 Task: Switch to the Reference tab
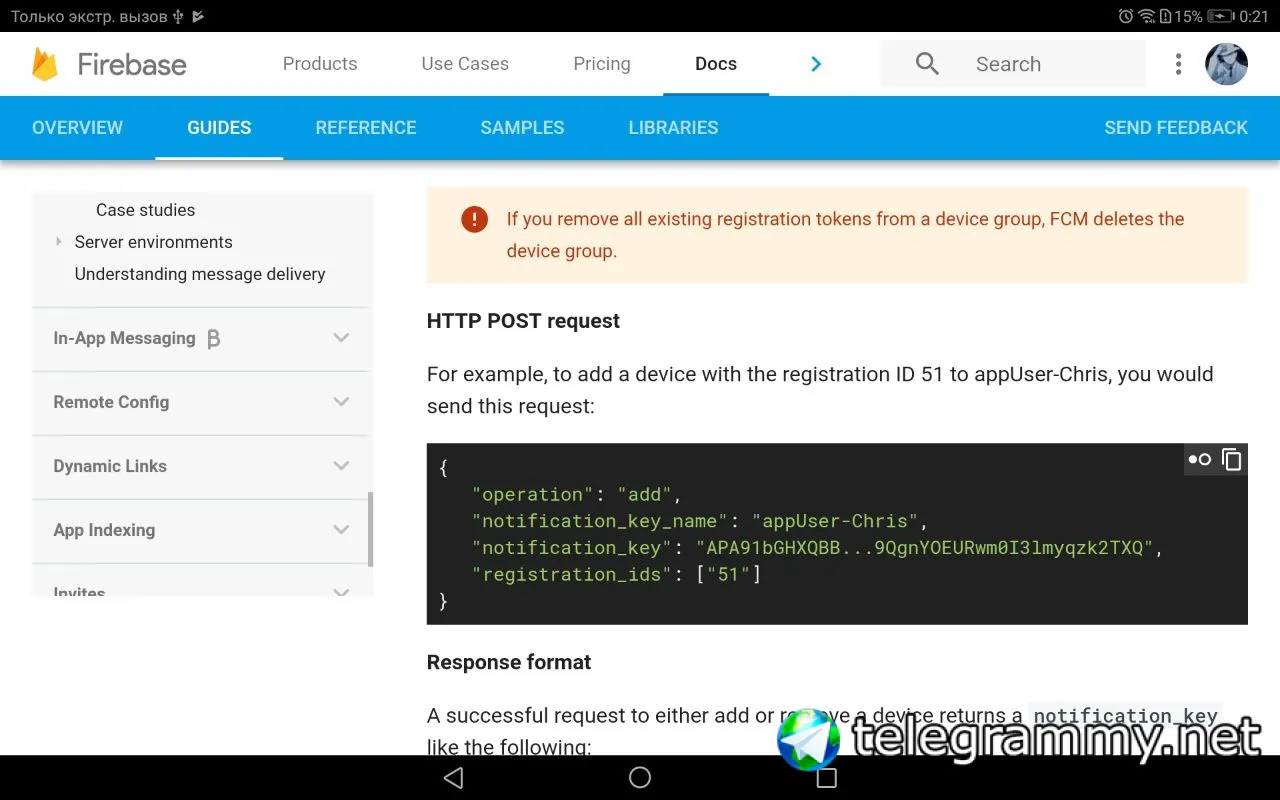[x=366, y=128]
